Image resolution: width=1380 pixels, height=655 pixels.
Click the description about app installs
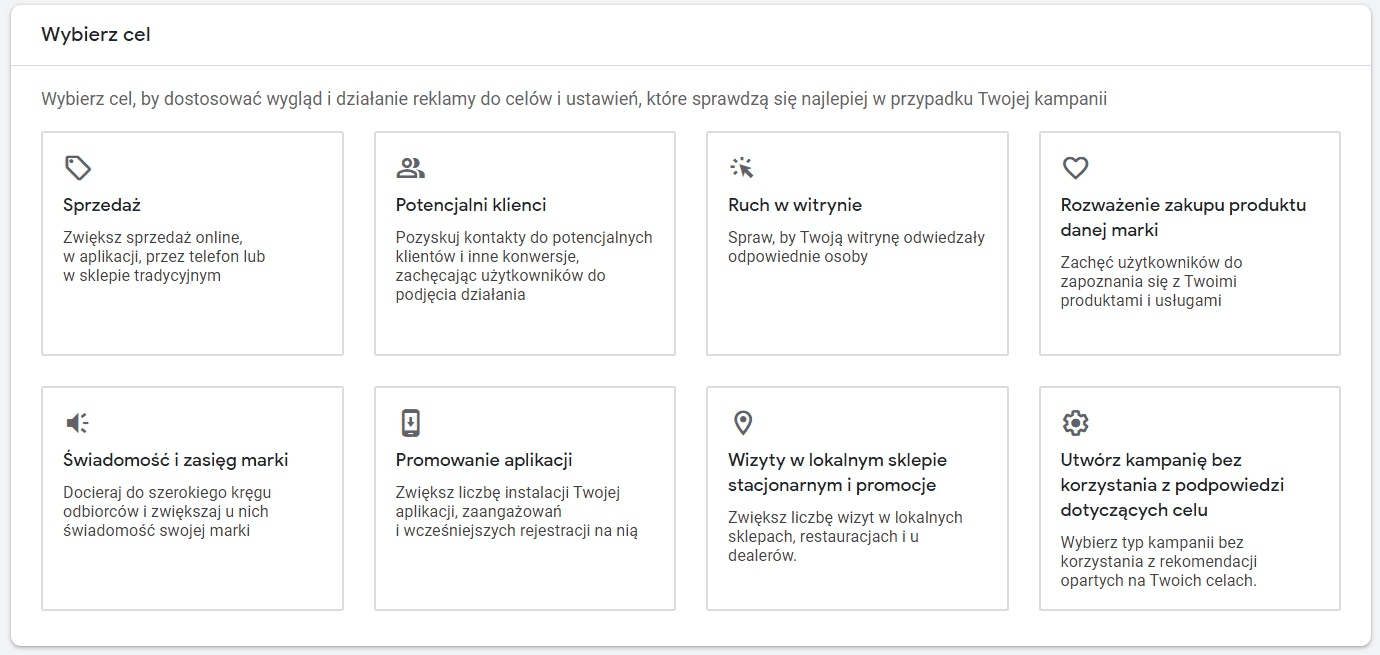tap(515, 511)
